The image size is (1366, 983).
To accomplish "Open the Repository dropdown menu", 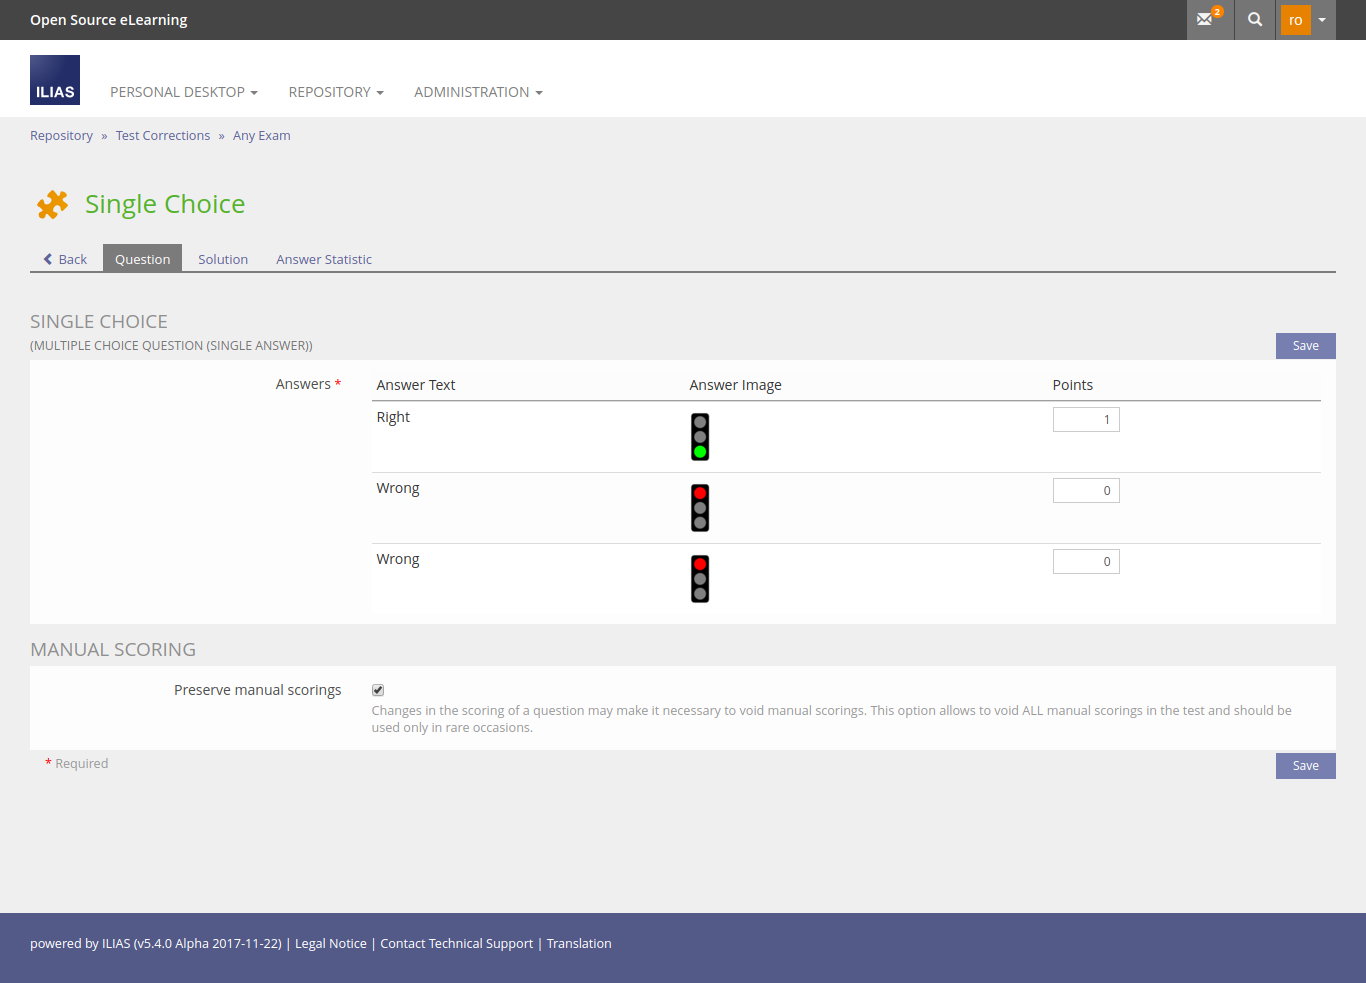I will (336, 92).
